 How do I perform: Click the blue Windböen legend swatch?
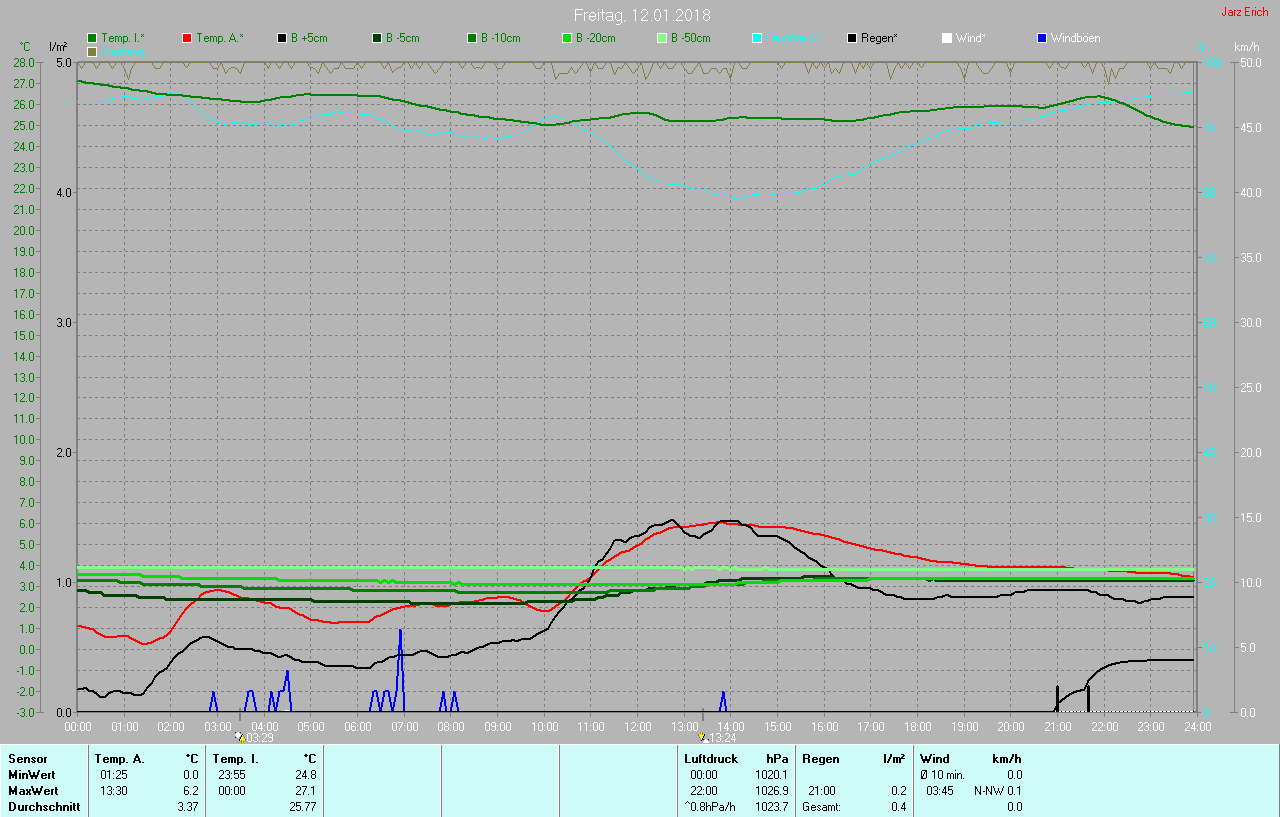pyautogui.click(x=1042, y=38)
